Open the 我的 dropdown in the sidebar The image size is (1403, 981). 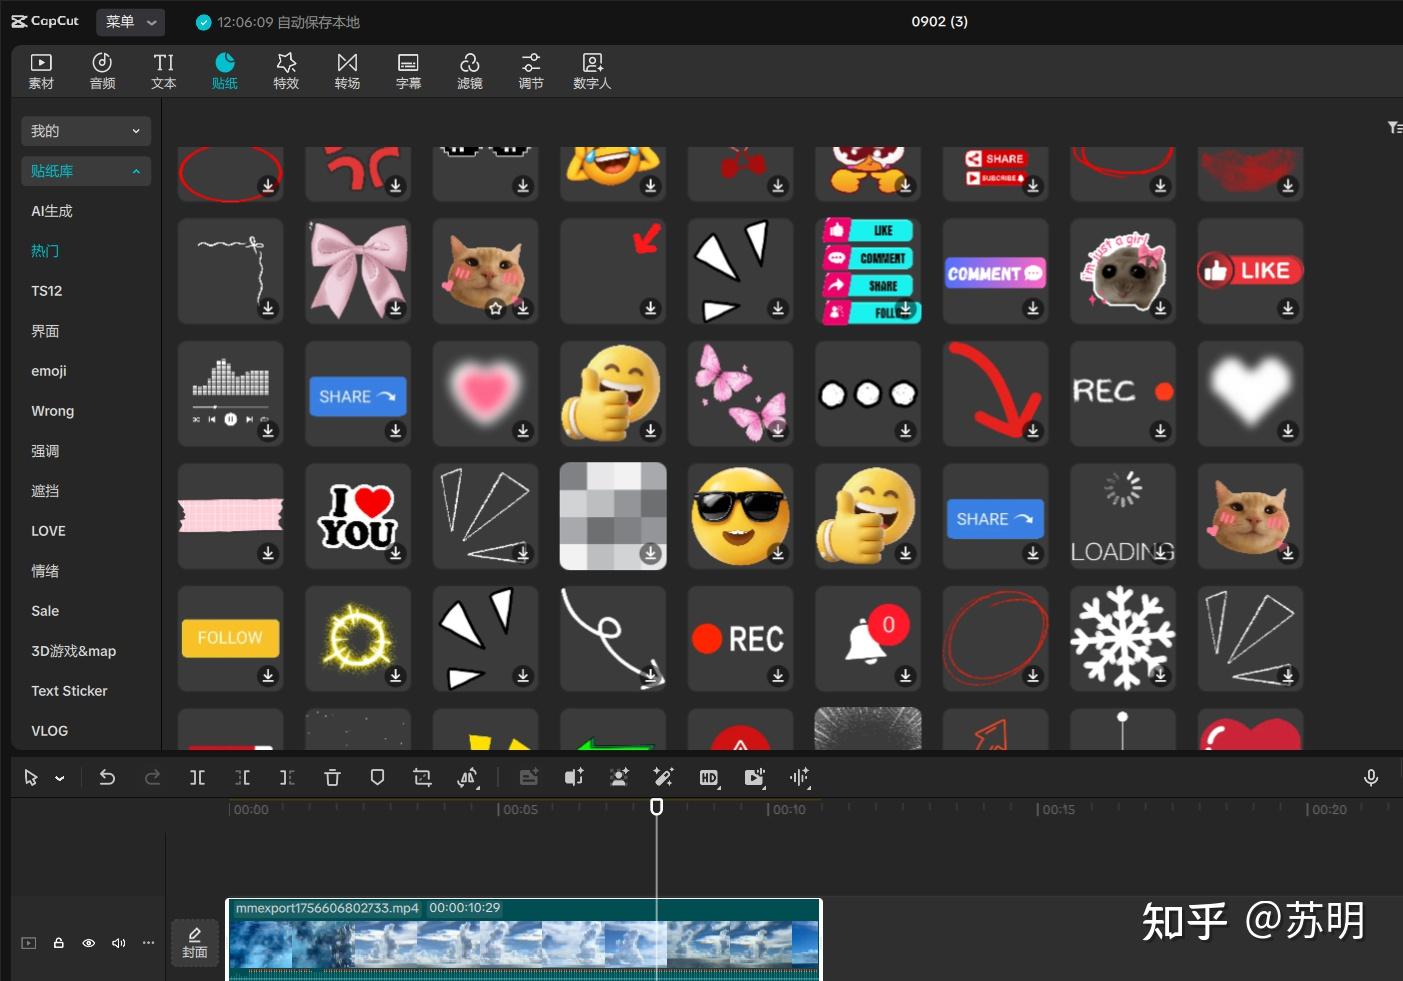(85, 130)
